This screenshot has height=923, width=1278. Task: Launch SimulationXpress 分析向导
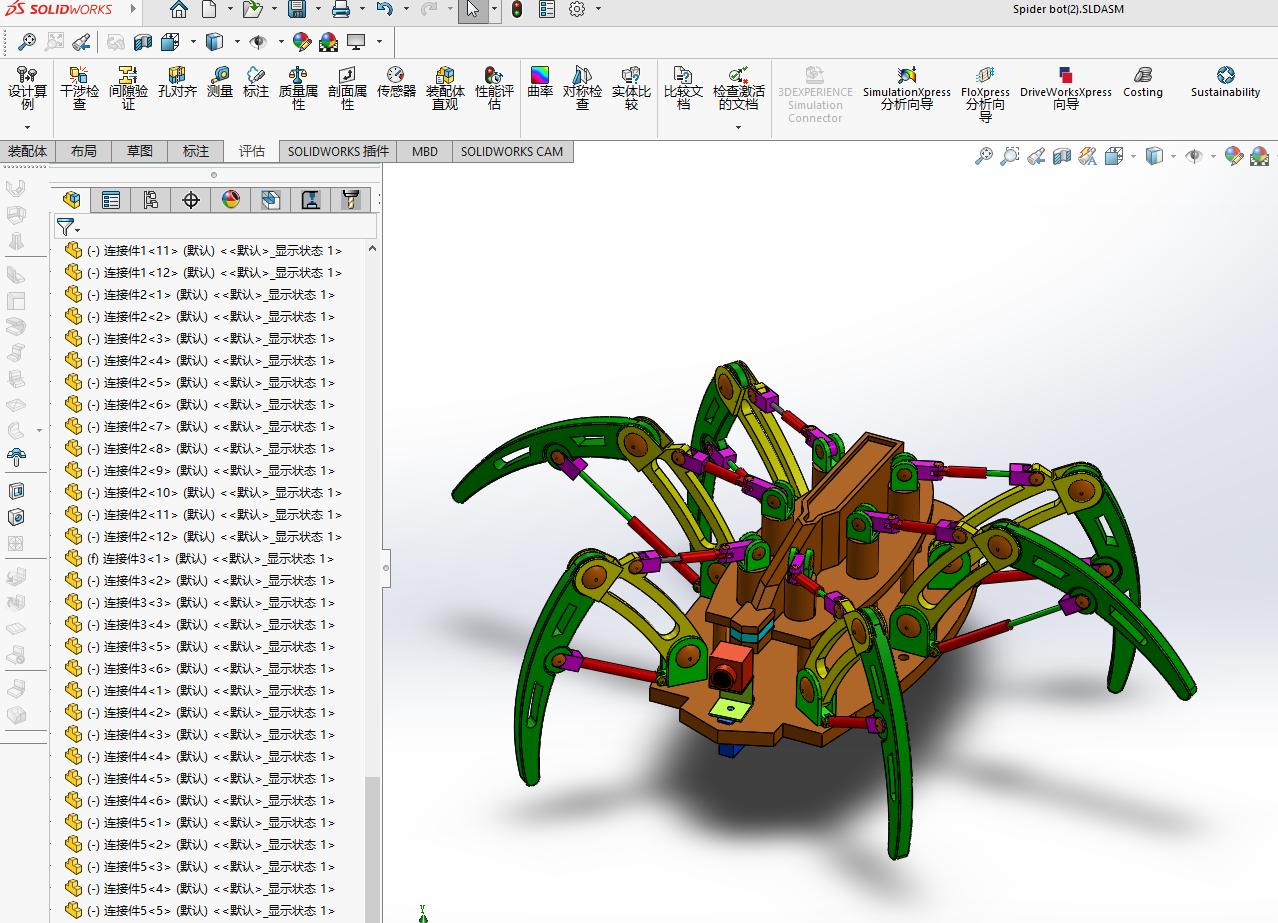click(907, 87)
